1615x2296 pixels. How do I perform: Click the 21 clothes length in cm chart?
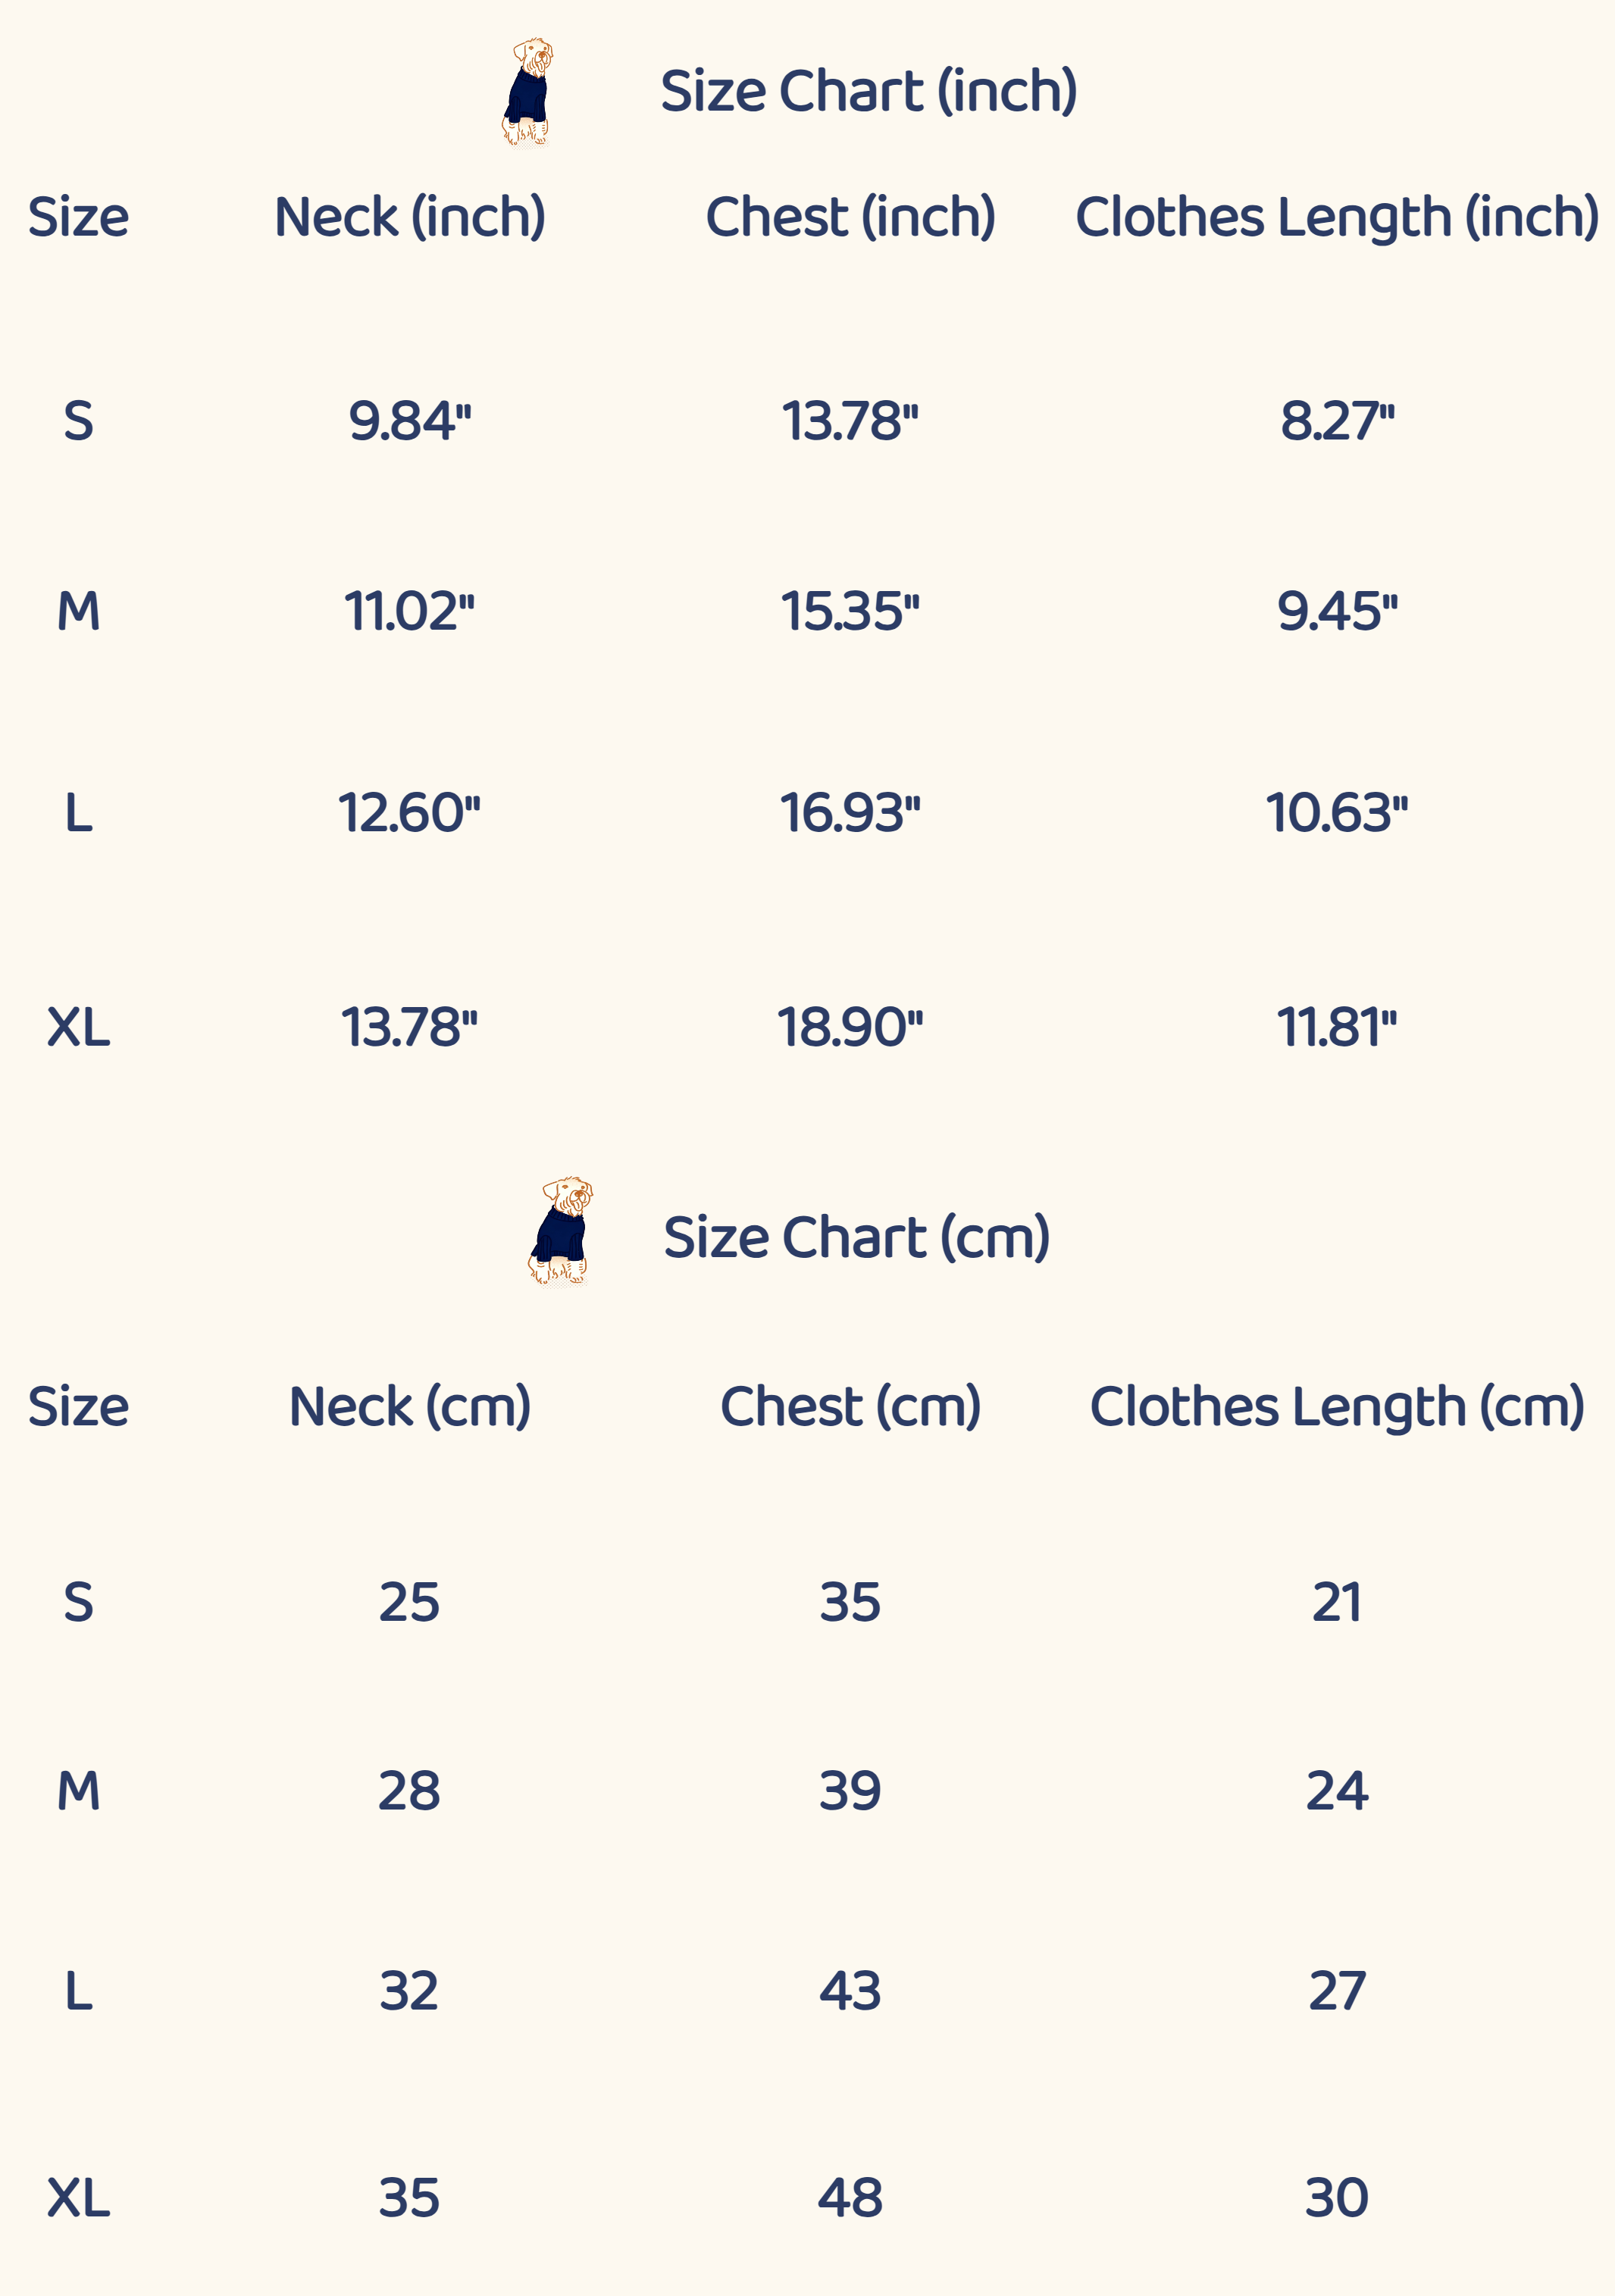[1336, 1603]
